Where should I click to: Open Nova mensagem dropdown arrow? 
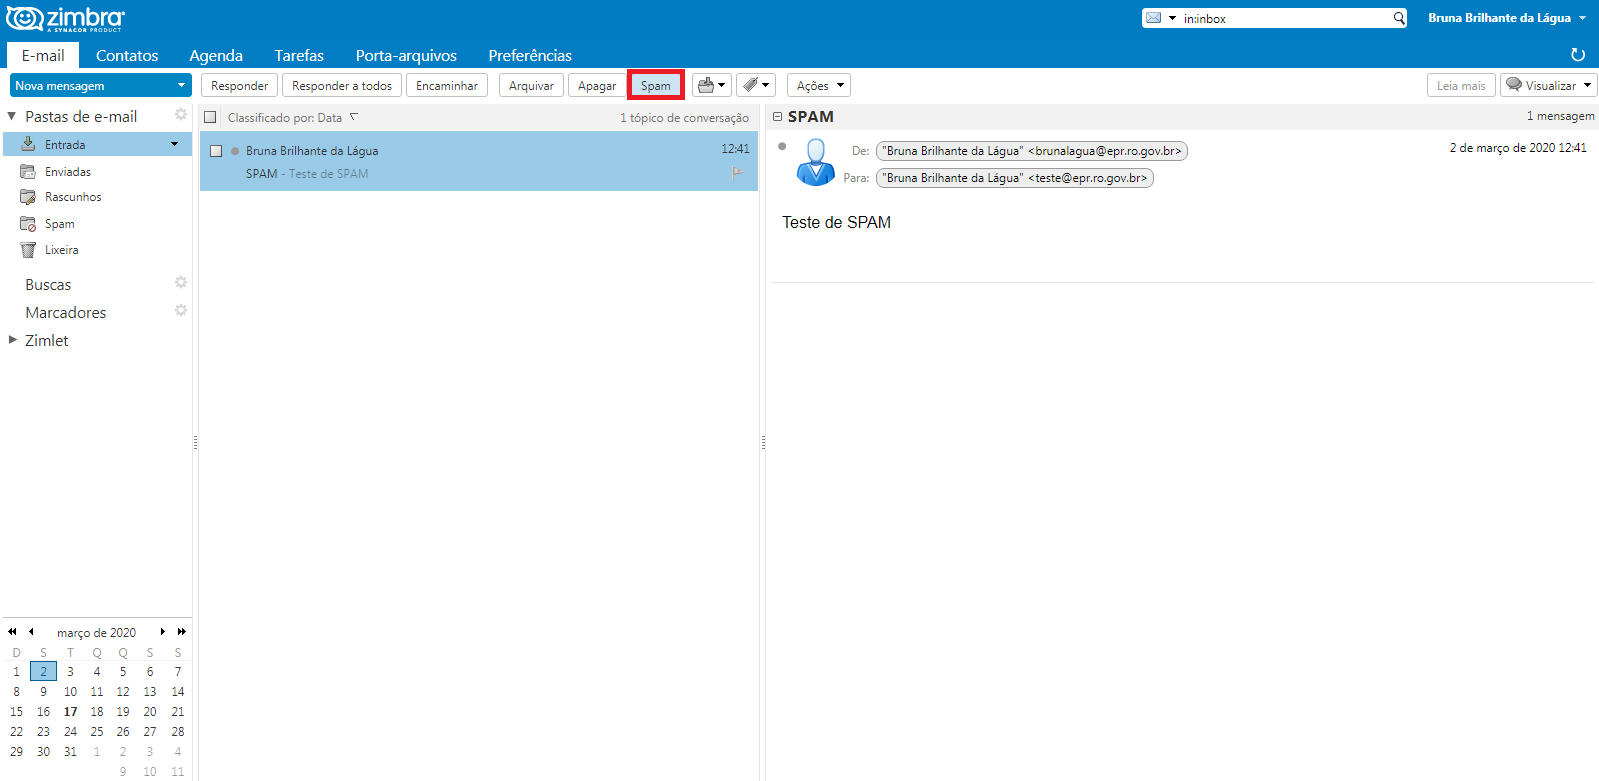[x=181, y=85]
